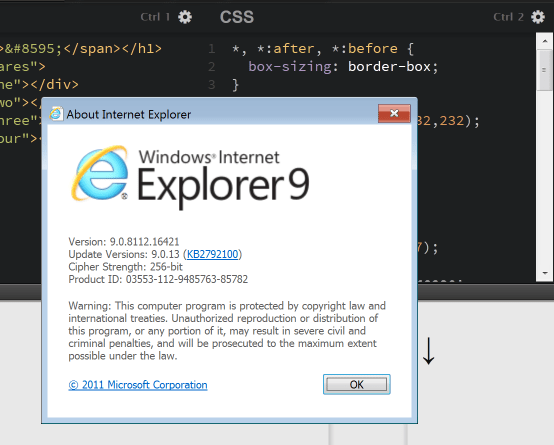Click line number 1 in CSS editor
Screen dimensions: 554x445
pyautogui.click(x=212, y=48)
